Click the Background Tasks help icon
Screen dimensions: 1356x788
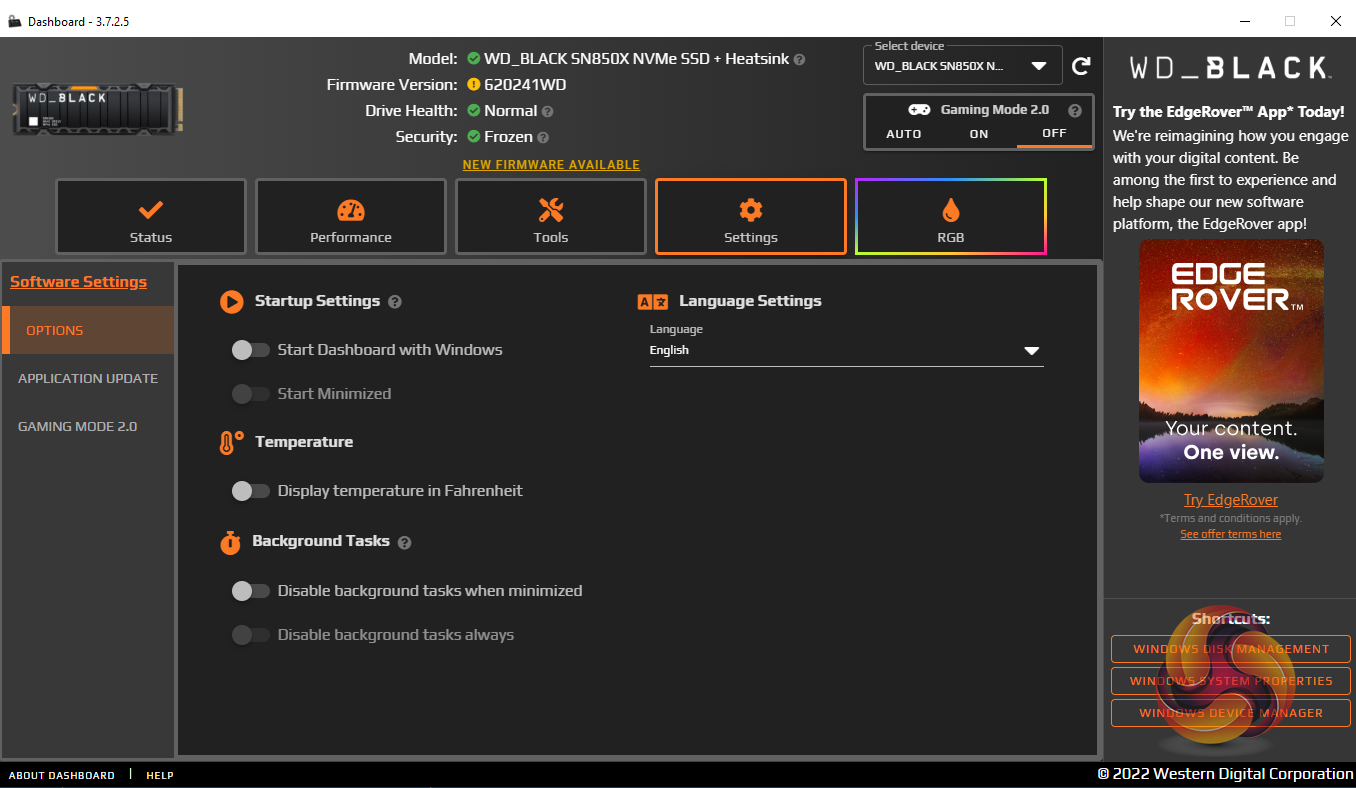404,542
